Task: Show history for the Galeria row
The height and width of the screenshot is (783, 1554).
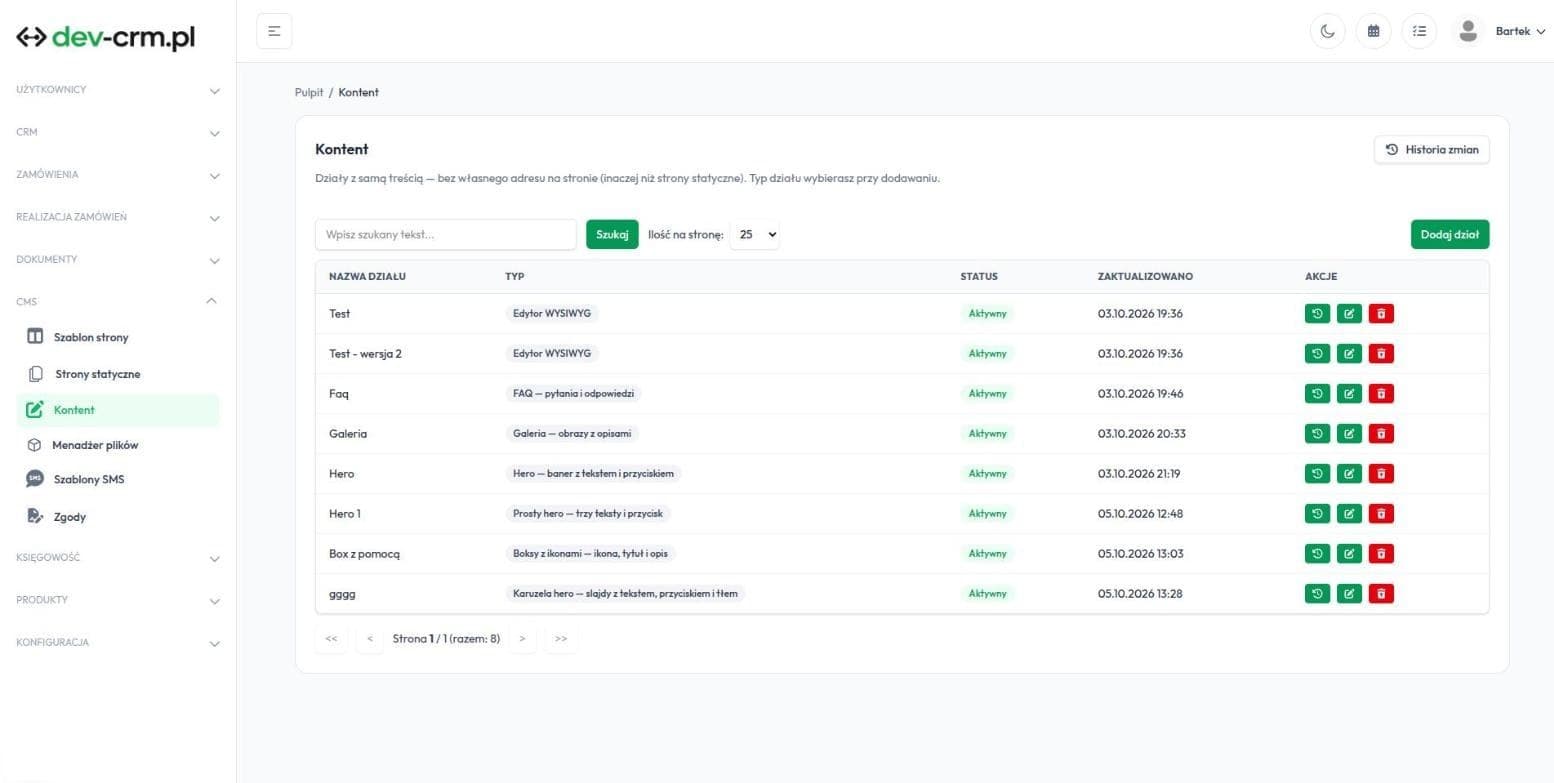Action: click(1318, 434)
